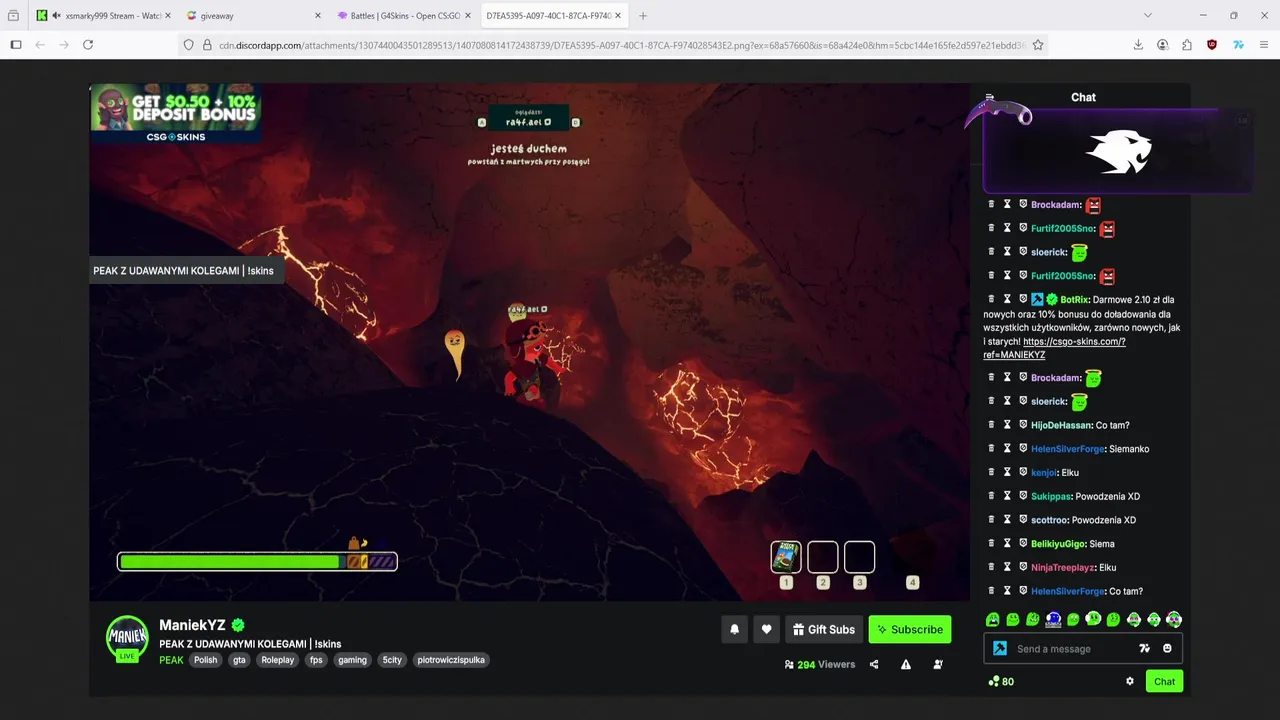Reload the current page
This screenshot has width=1280, height=720.
(88, 45)
